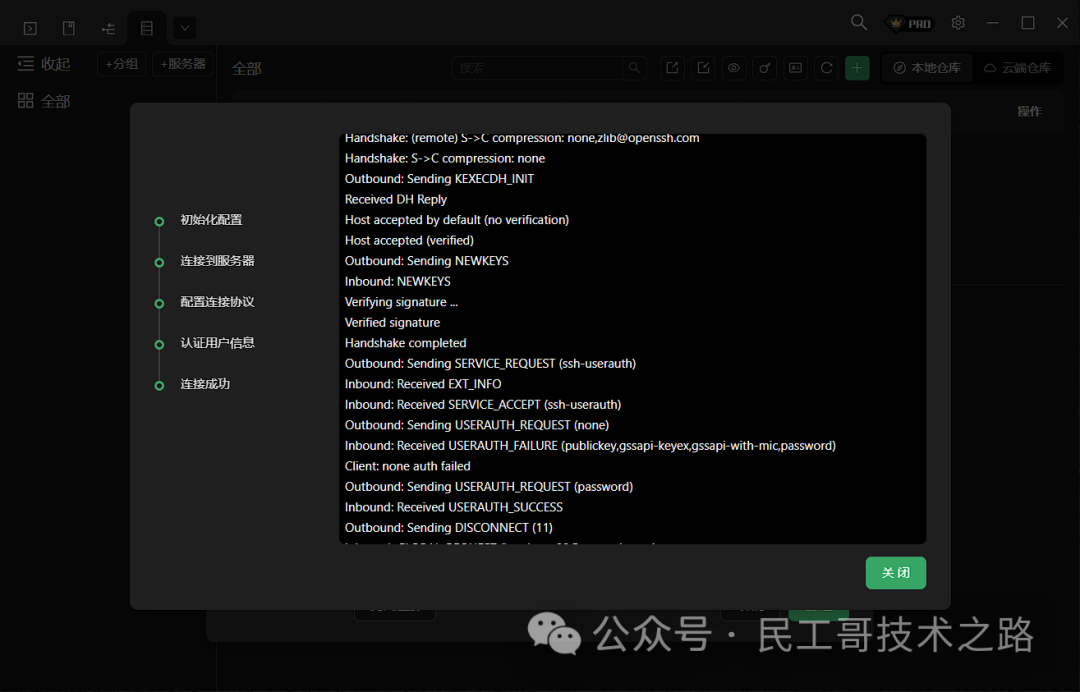
Task: Click the PRO crown badge
Action: click(x=909, y=23)
